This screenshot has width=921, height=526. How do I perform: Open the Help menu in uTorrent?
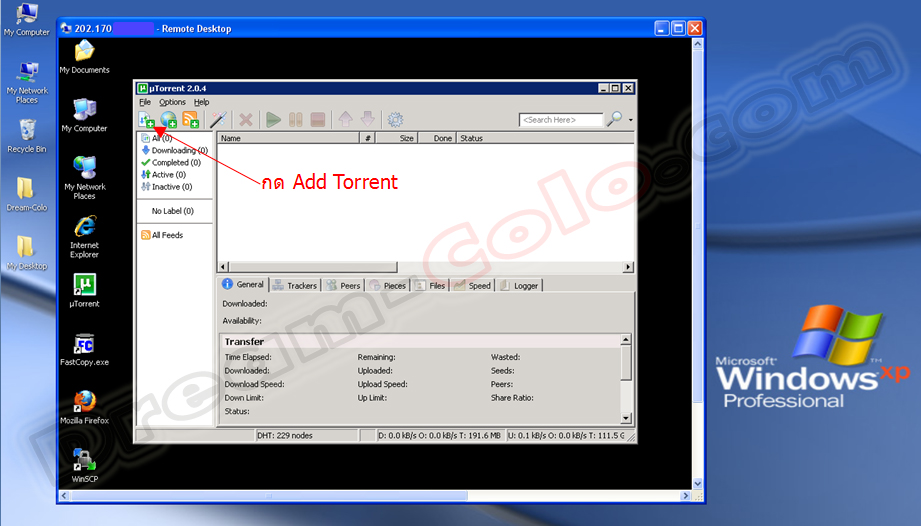(x=201, y=102)
